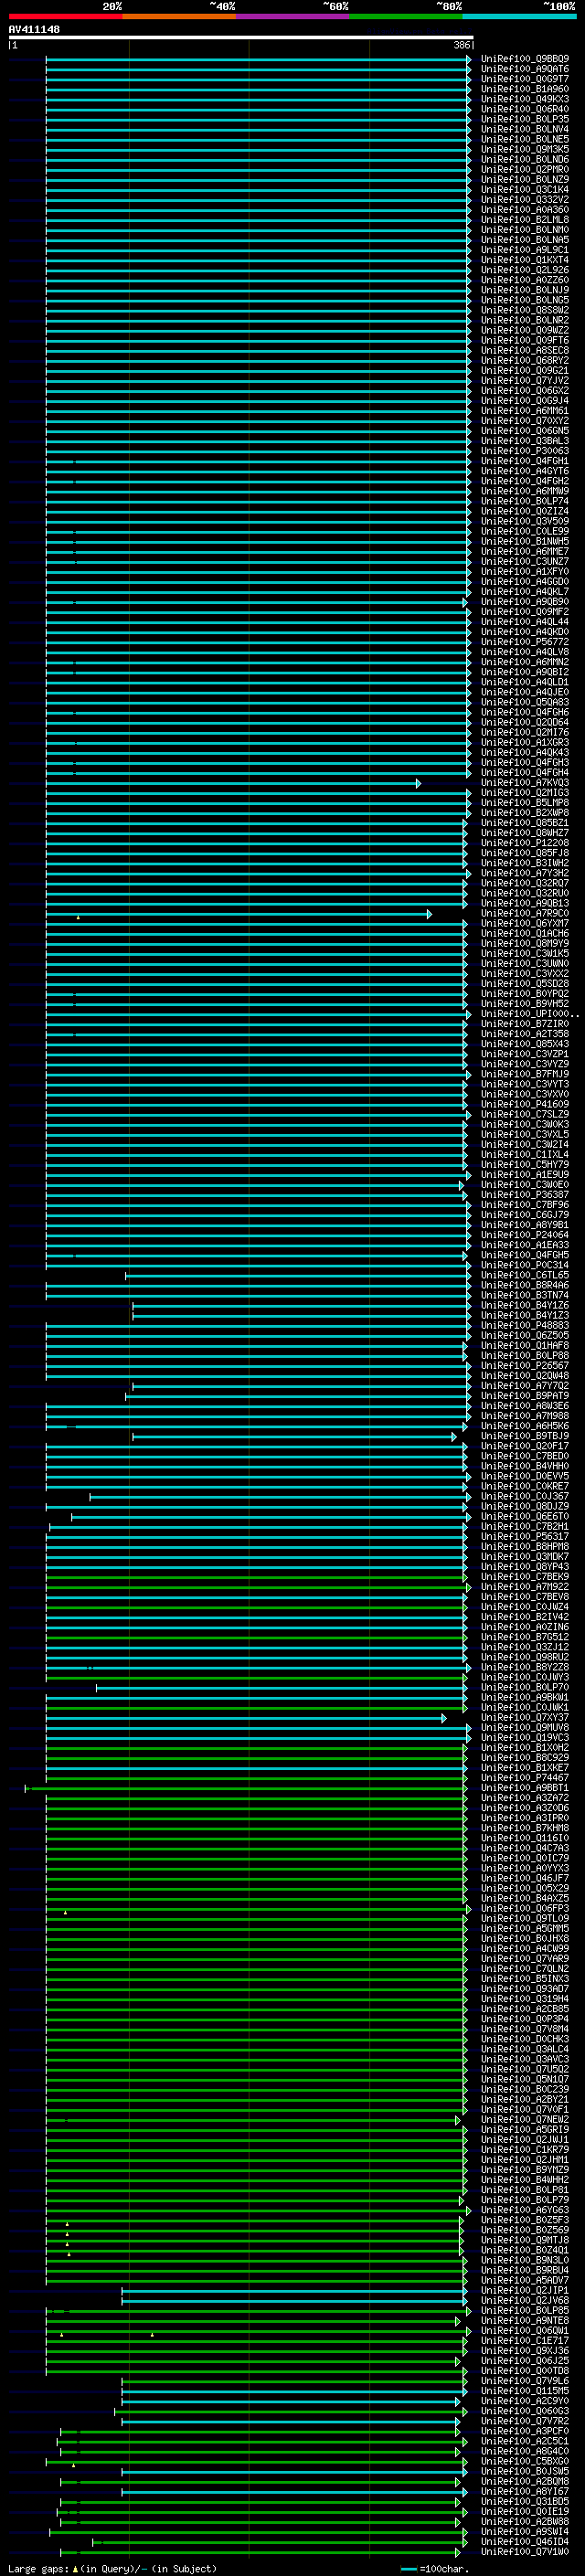The image size is (585, 2576).
Task: Click the yellow triangle in Large gaps legend
Action: pyautogui.click(x=75, y=2568)
